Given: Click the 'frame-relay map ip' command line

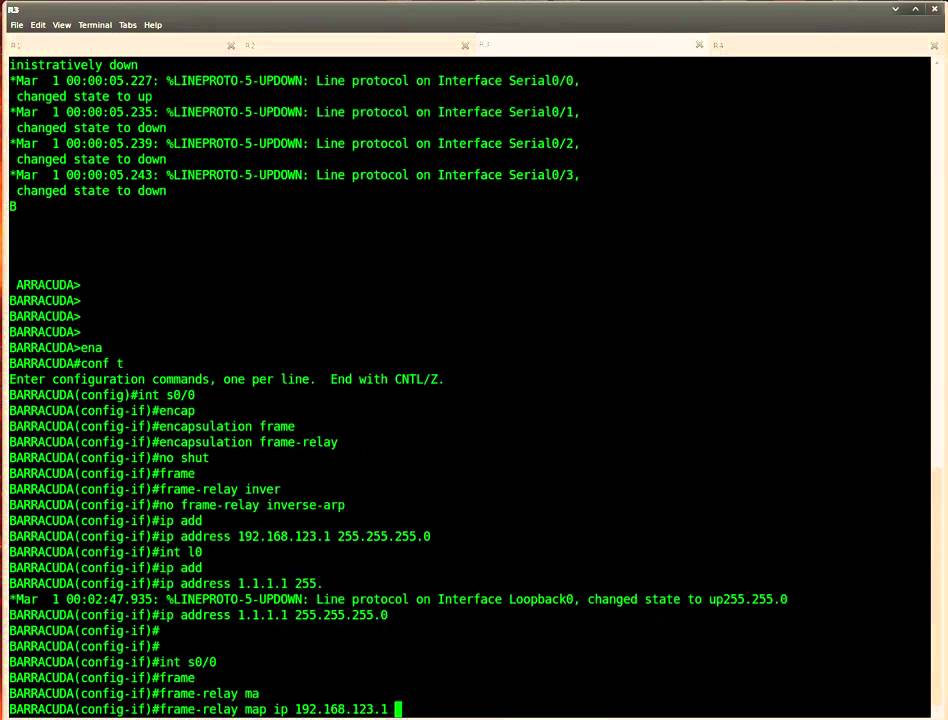Looking at the screenshot, I should pyautogui.click(x=198, y=709).
